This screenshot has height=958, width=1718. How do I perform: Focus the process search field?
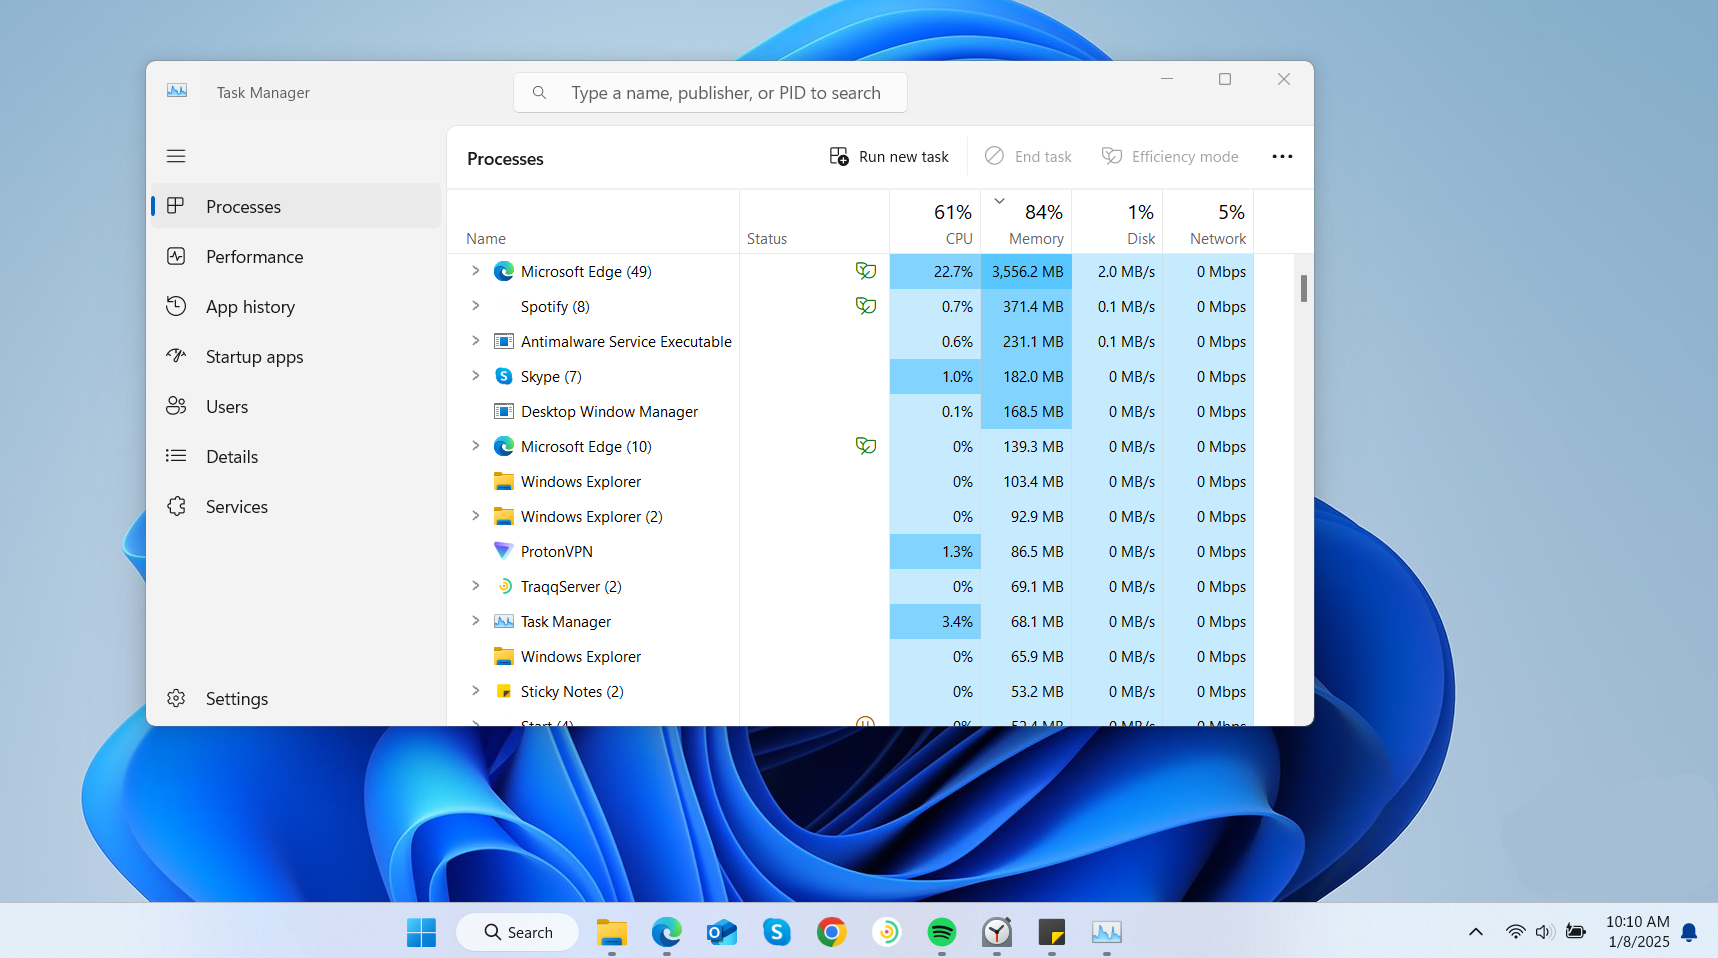[x=710, y=92]
